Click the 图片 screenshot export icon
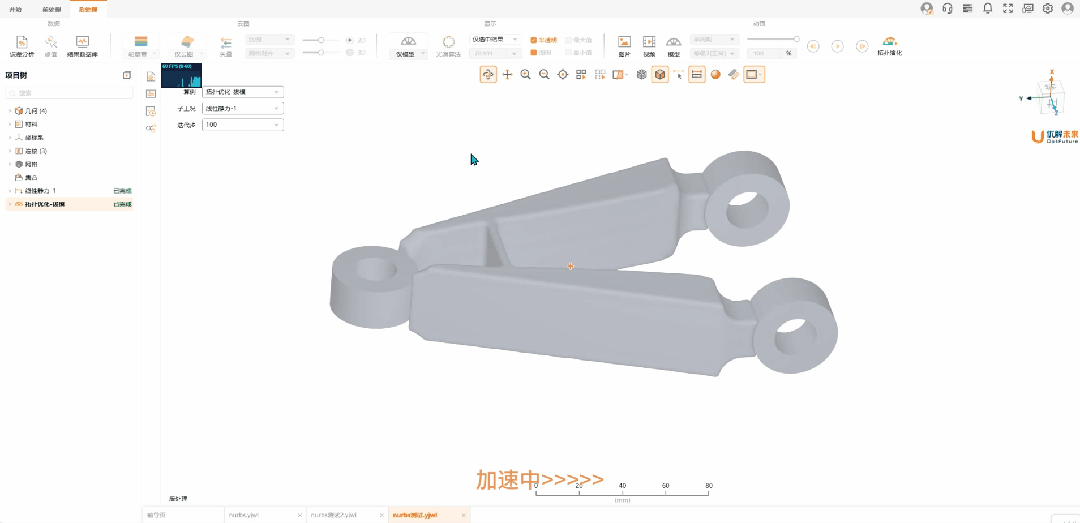Image resolution: width=1080 pixels, height=523 pixels. 624,43
